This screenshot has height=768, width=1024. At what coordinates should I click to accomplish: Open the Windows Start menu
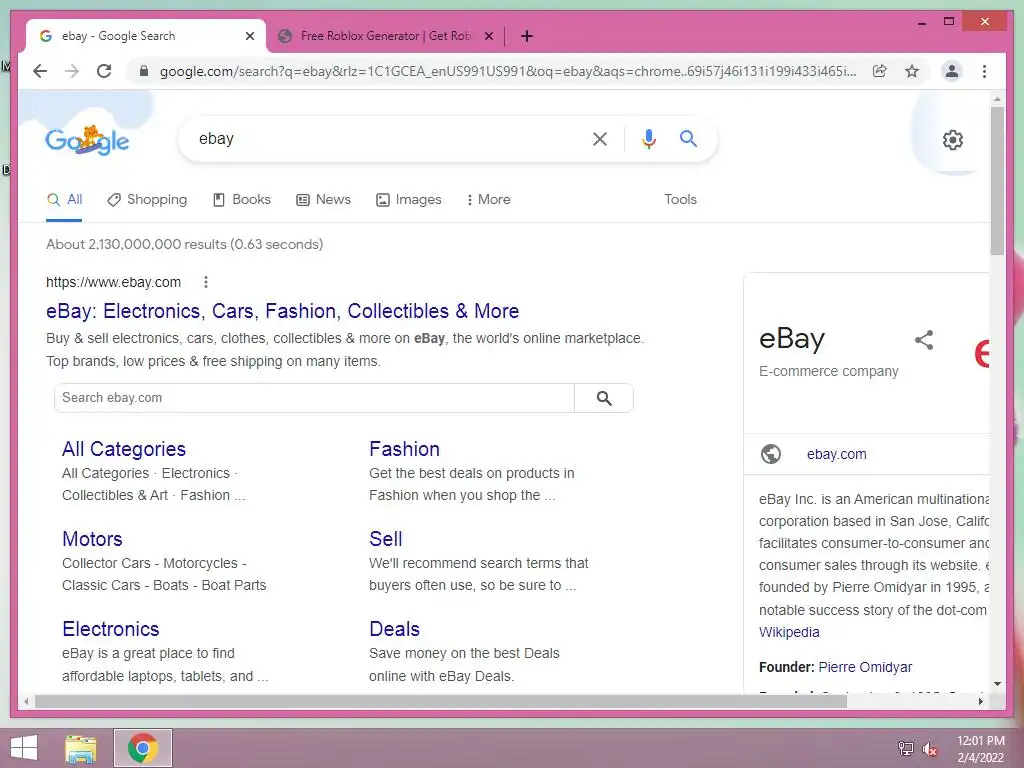coord(24,748)
